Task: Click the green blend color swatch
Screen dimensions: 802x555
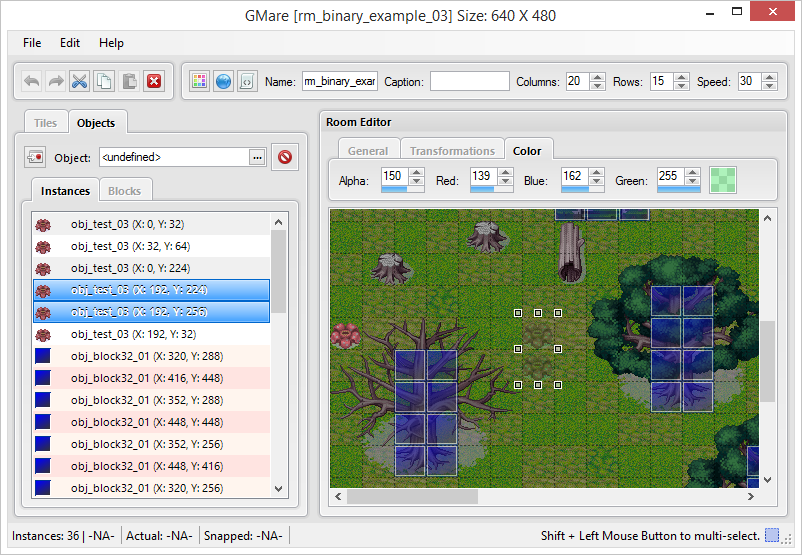Action: point(723,180)
